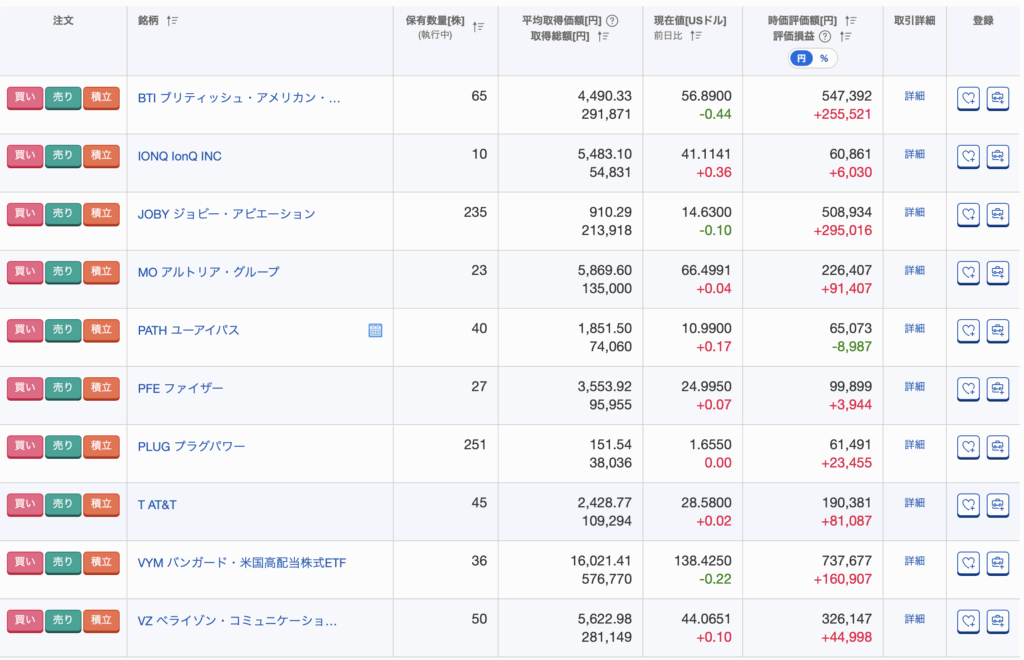
Task: Click heart-plus icon in VZ row
Action: click(968, 621)
